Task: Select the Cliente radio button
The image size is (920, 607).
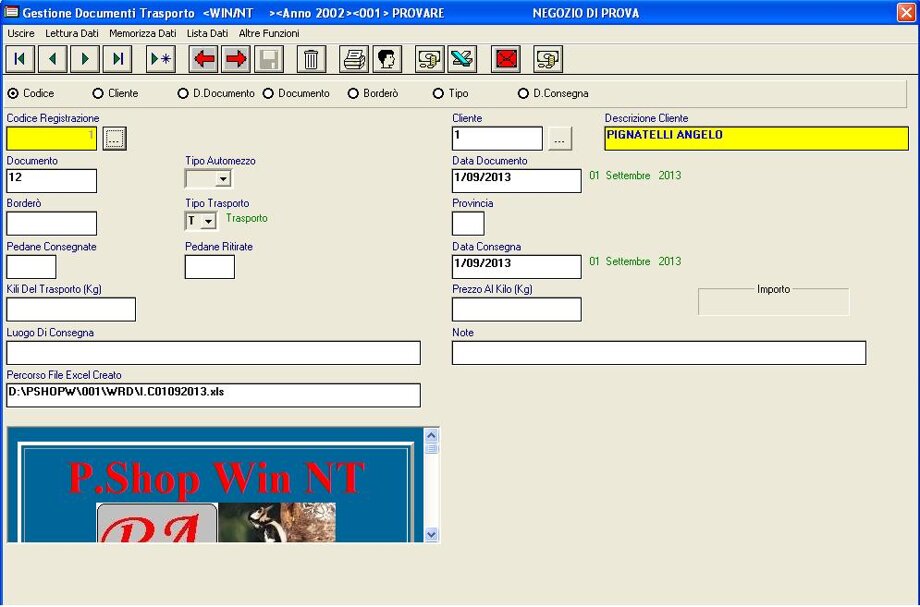Action: click(98, 94)
